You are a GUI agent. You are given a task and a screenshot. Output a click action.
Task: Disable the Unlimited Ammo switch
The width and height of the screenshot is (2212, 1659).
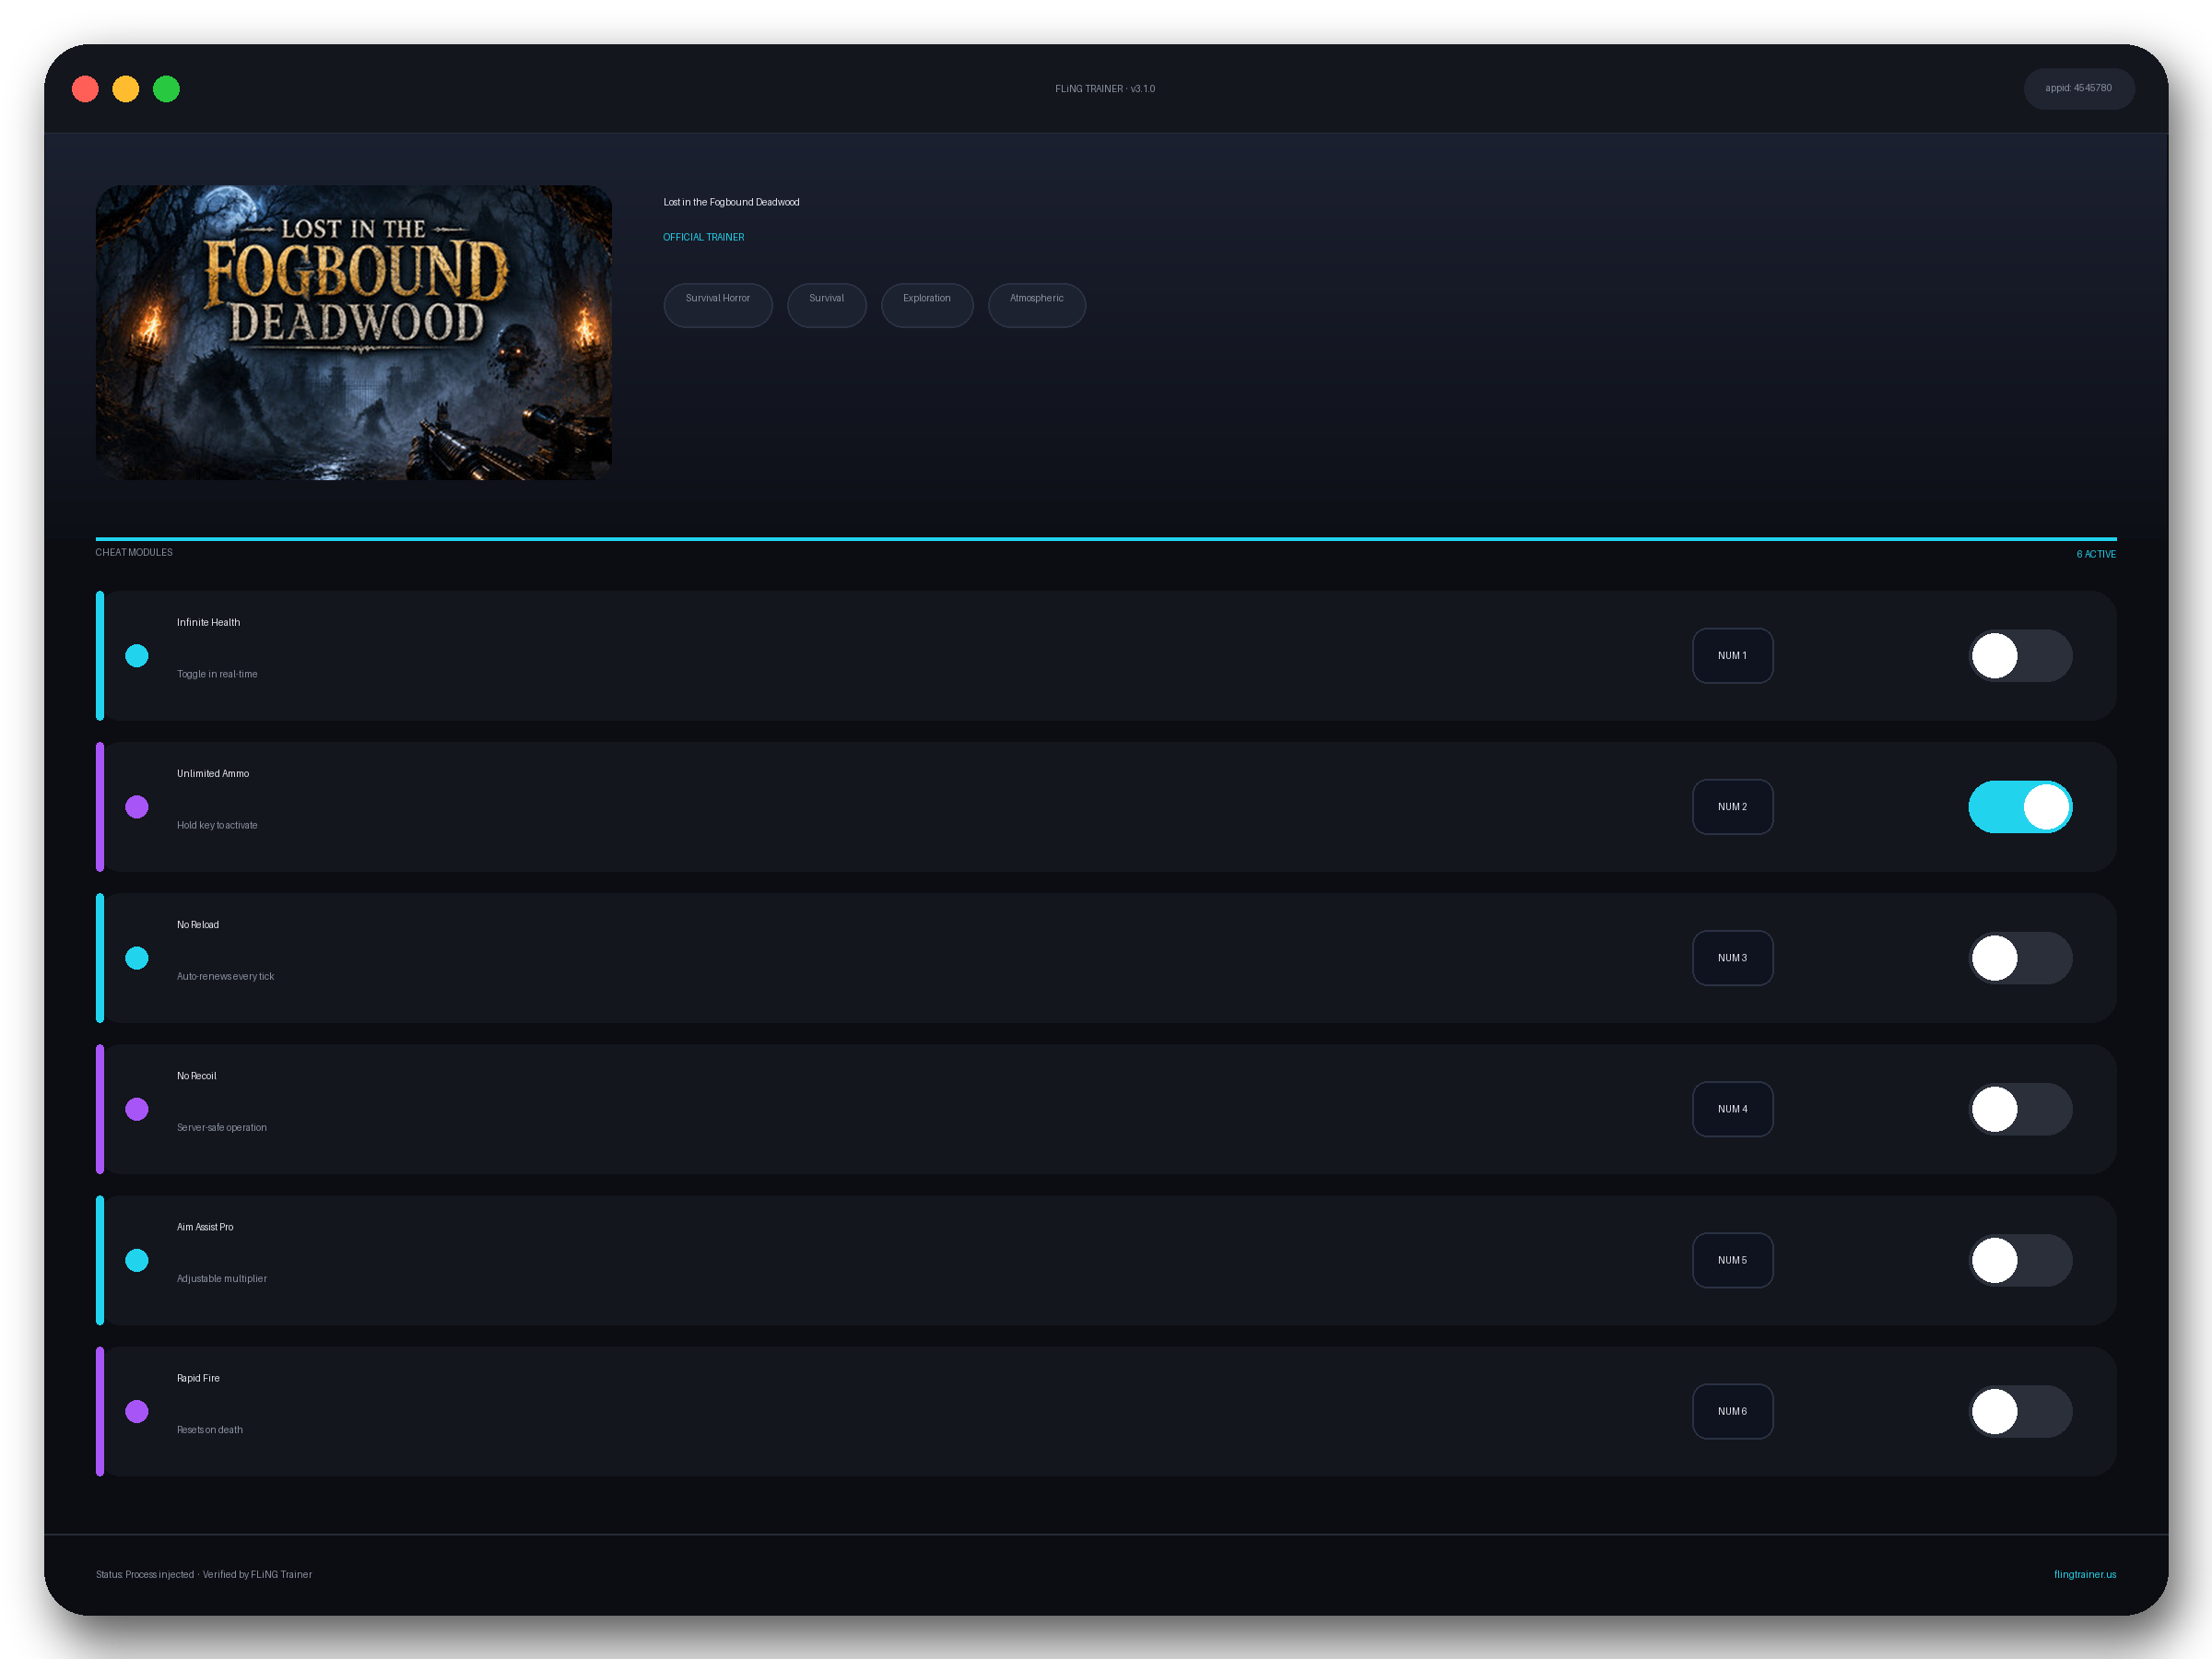click(x=2020, y=807)
